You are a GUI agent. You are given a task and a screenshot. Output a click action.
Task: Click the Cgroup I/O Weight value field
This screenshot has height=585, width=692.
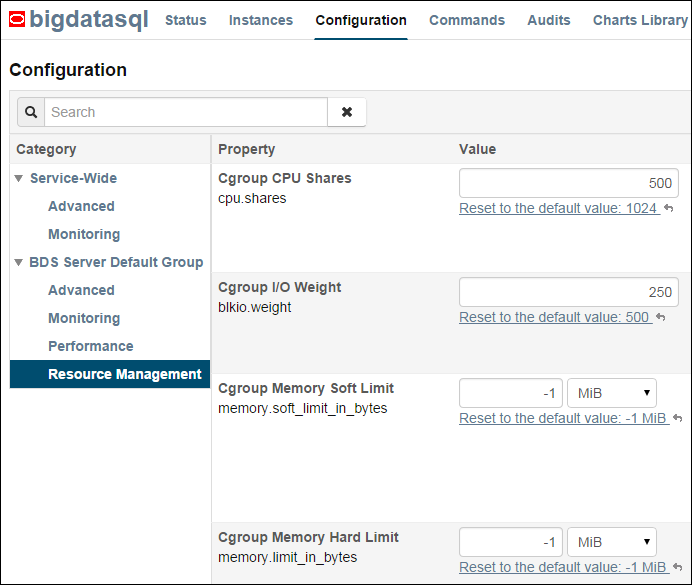(569, 292)
